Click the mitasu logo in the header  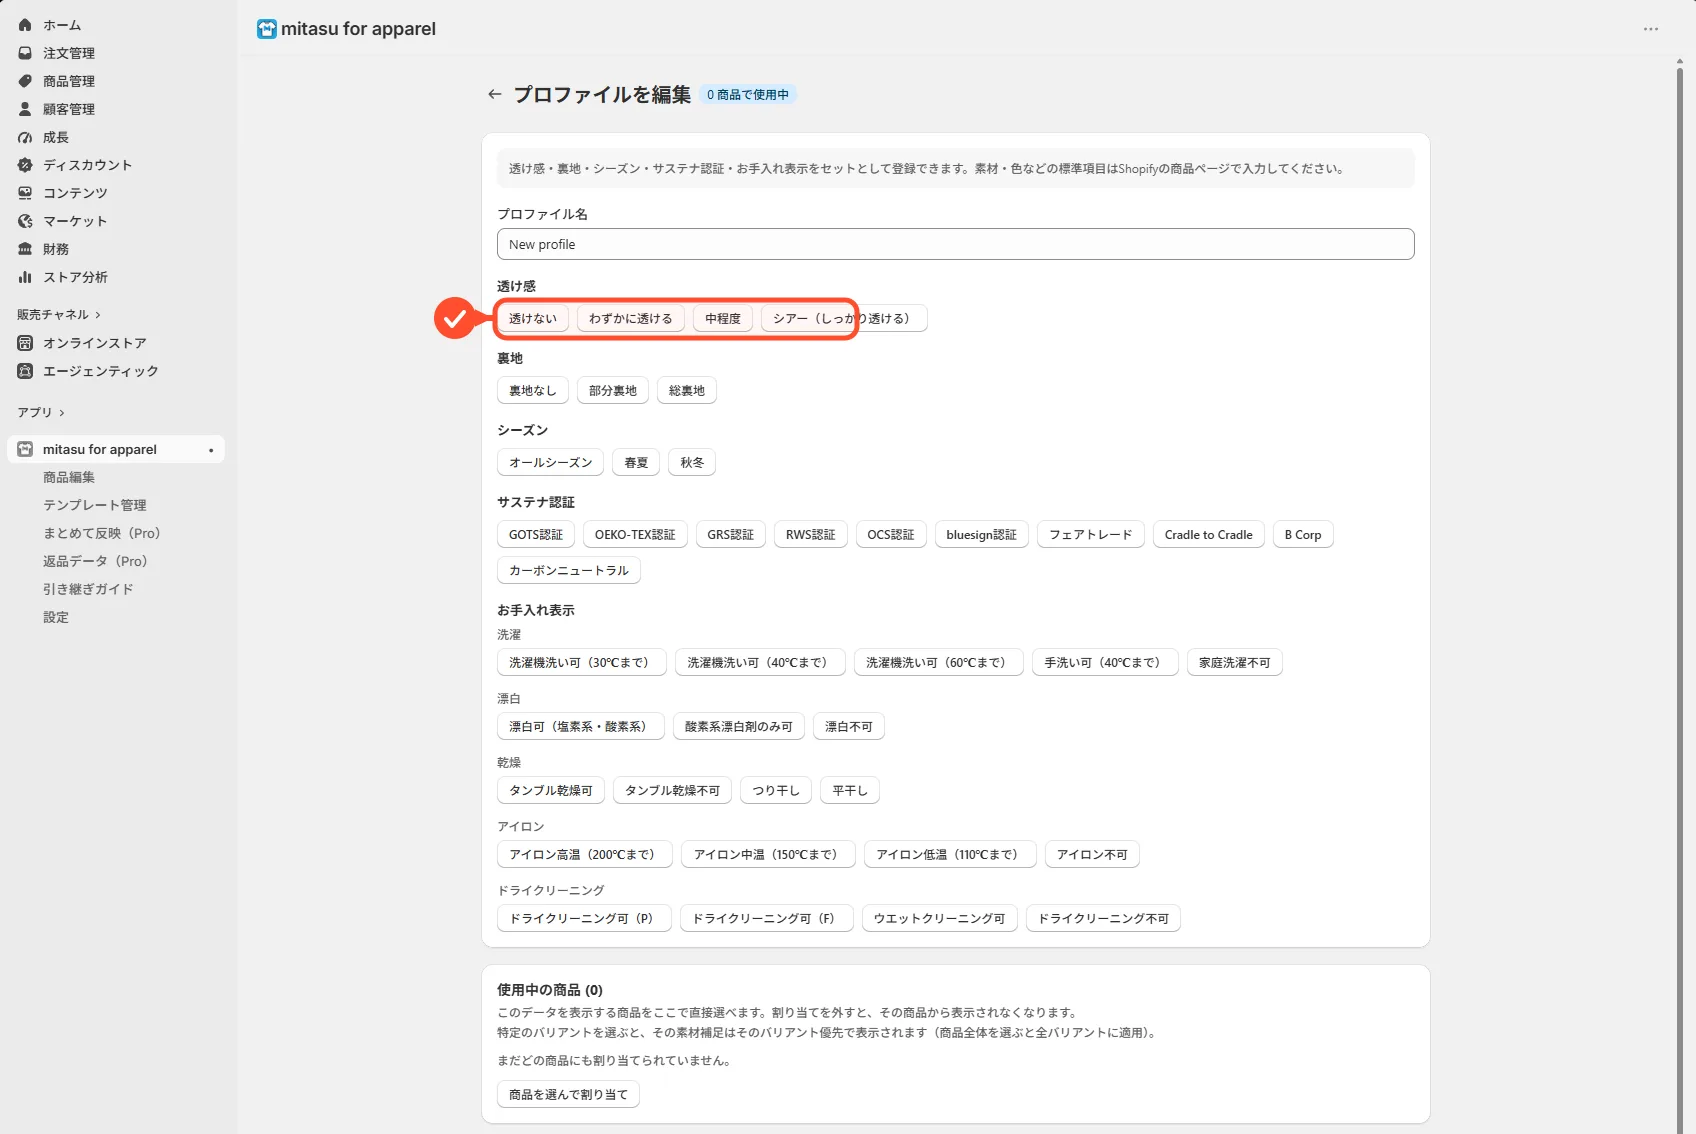[266, 29]
